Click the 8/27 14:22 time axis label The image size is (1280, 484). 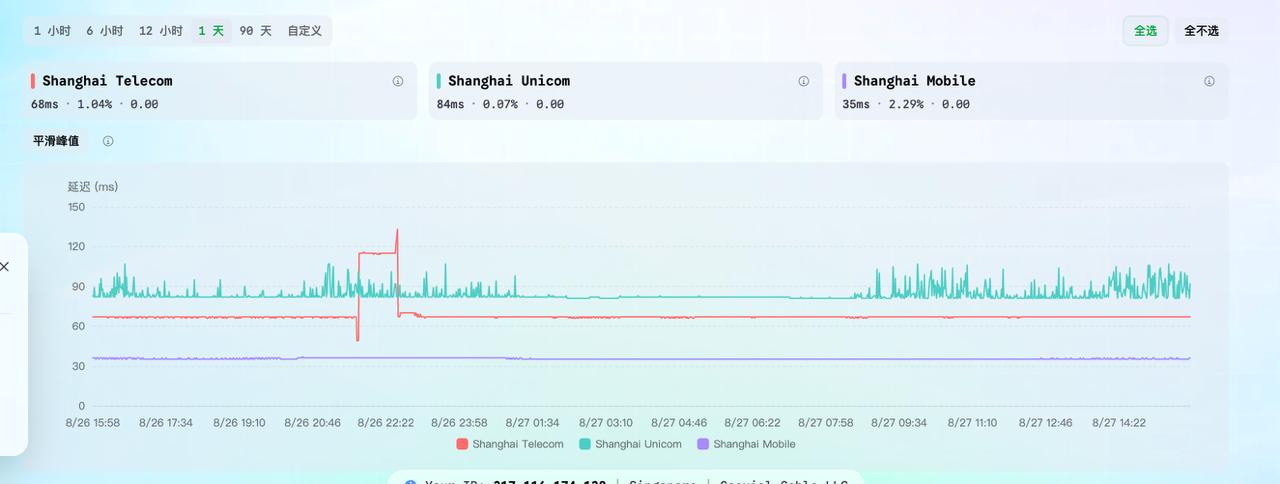[1119, 423]
